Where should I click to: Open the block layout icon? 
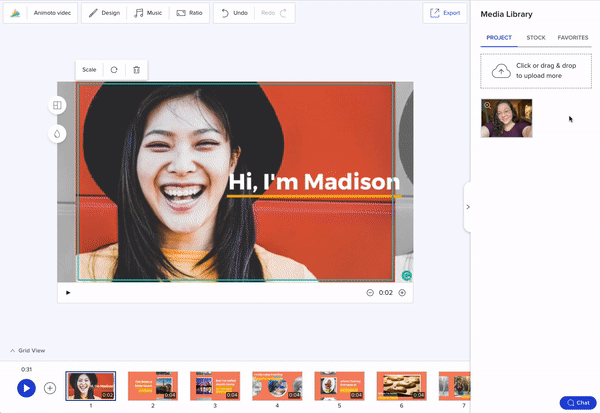point(57,105)
